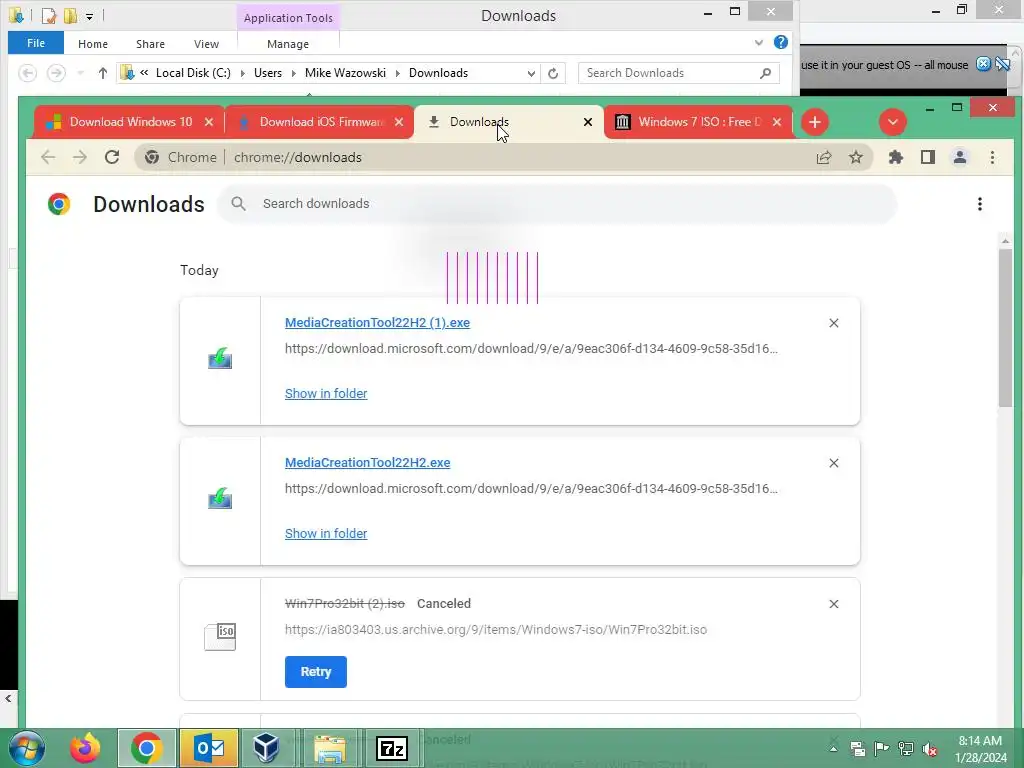
Task: Click the MediaCreationTool22H2 (1).exe file icon
Action: tap(220, 359)
